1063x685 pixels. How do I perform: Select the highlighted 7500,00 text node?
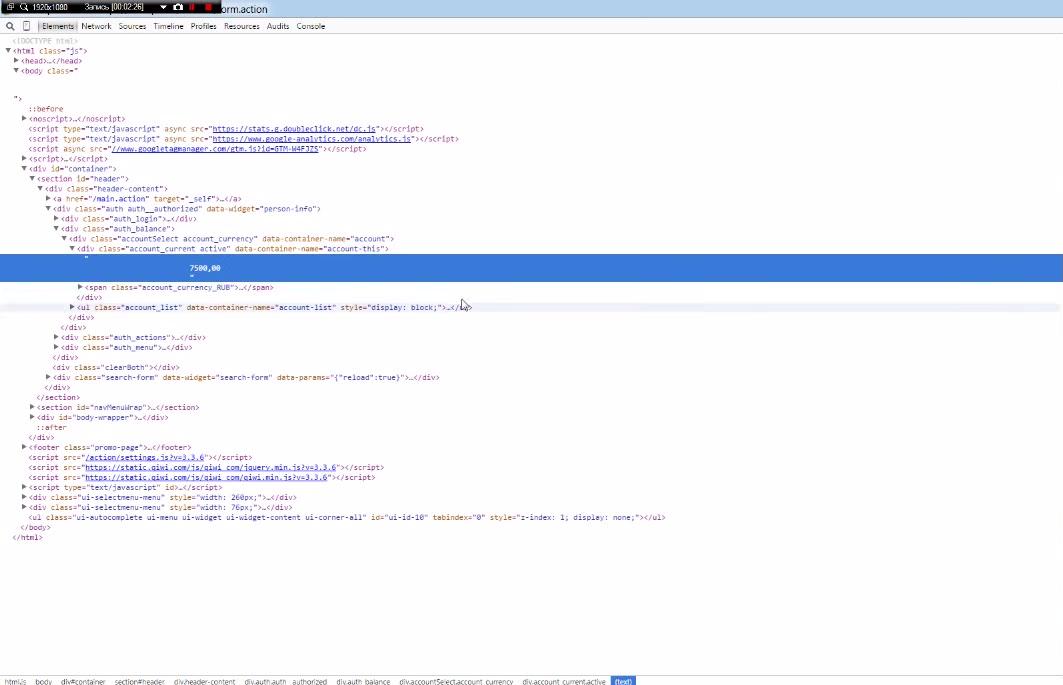(x=532, y=268)
